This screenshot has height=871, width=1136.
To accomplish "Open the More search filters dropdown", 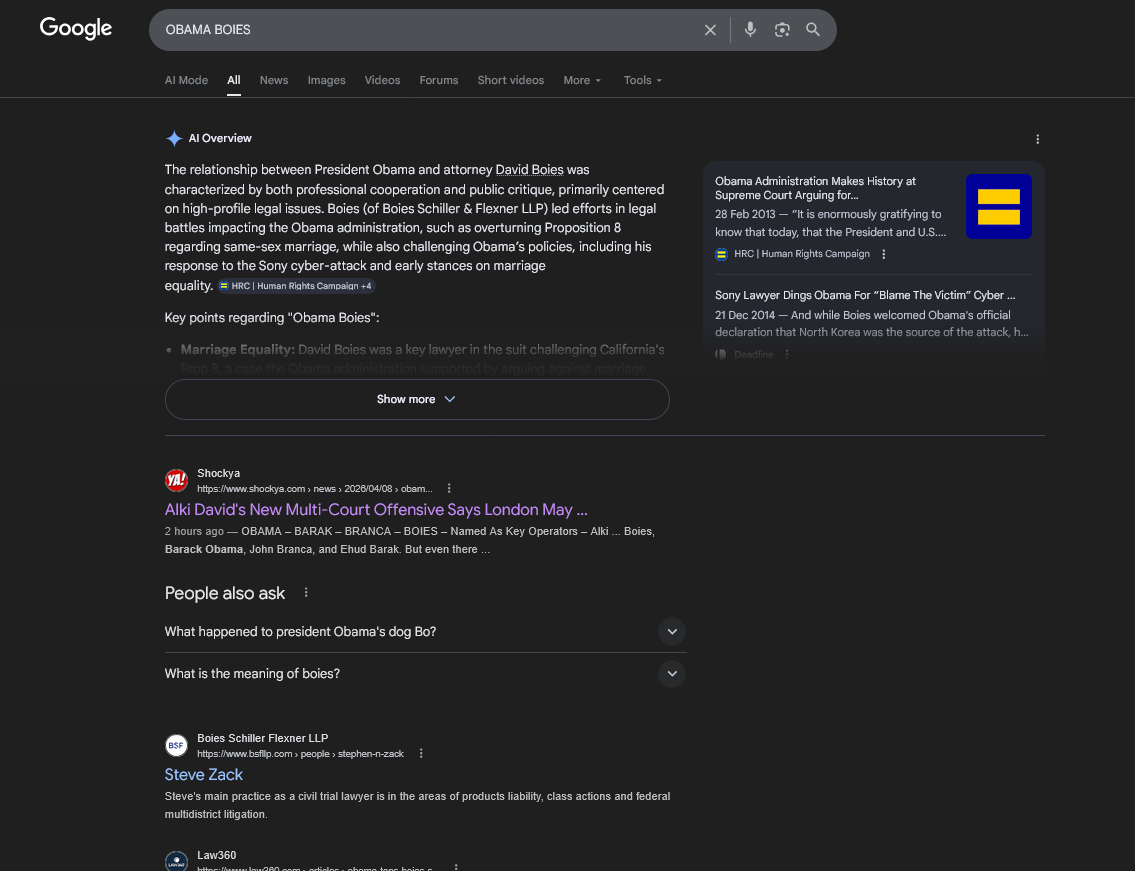I will point(582,80).
